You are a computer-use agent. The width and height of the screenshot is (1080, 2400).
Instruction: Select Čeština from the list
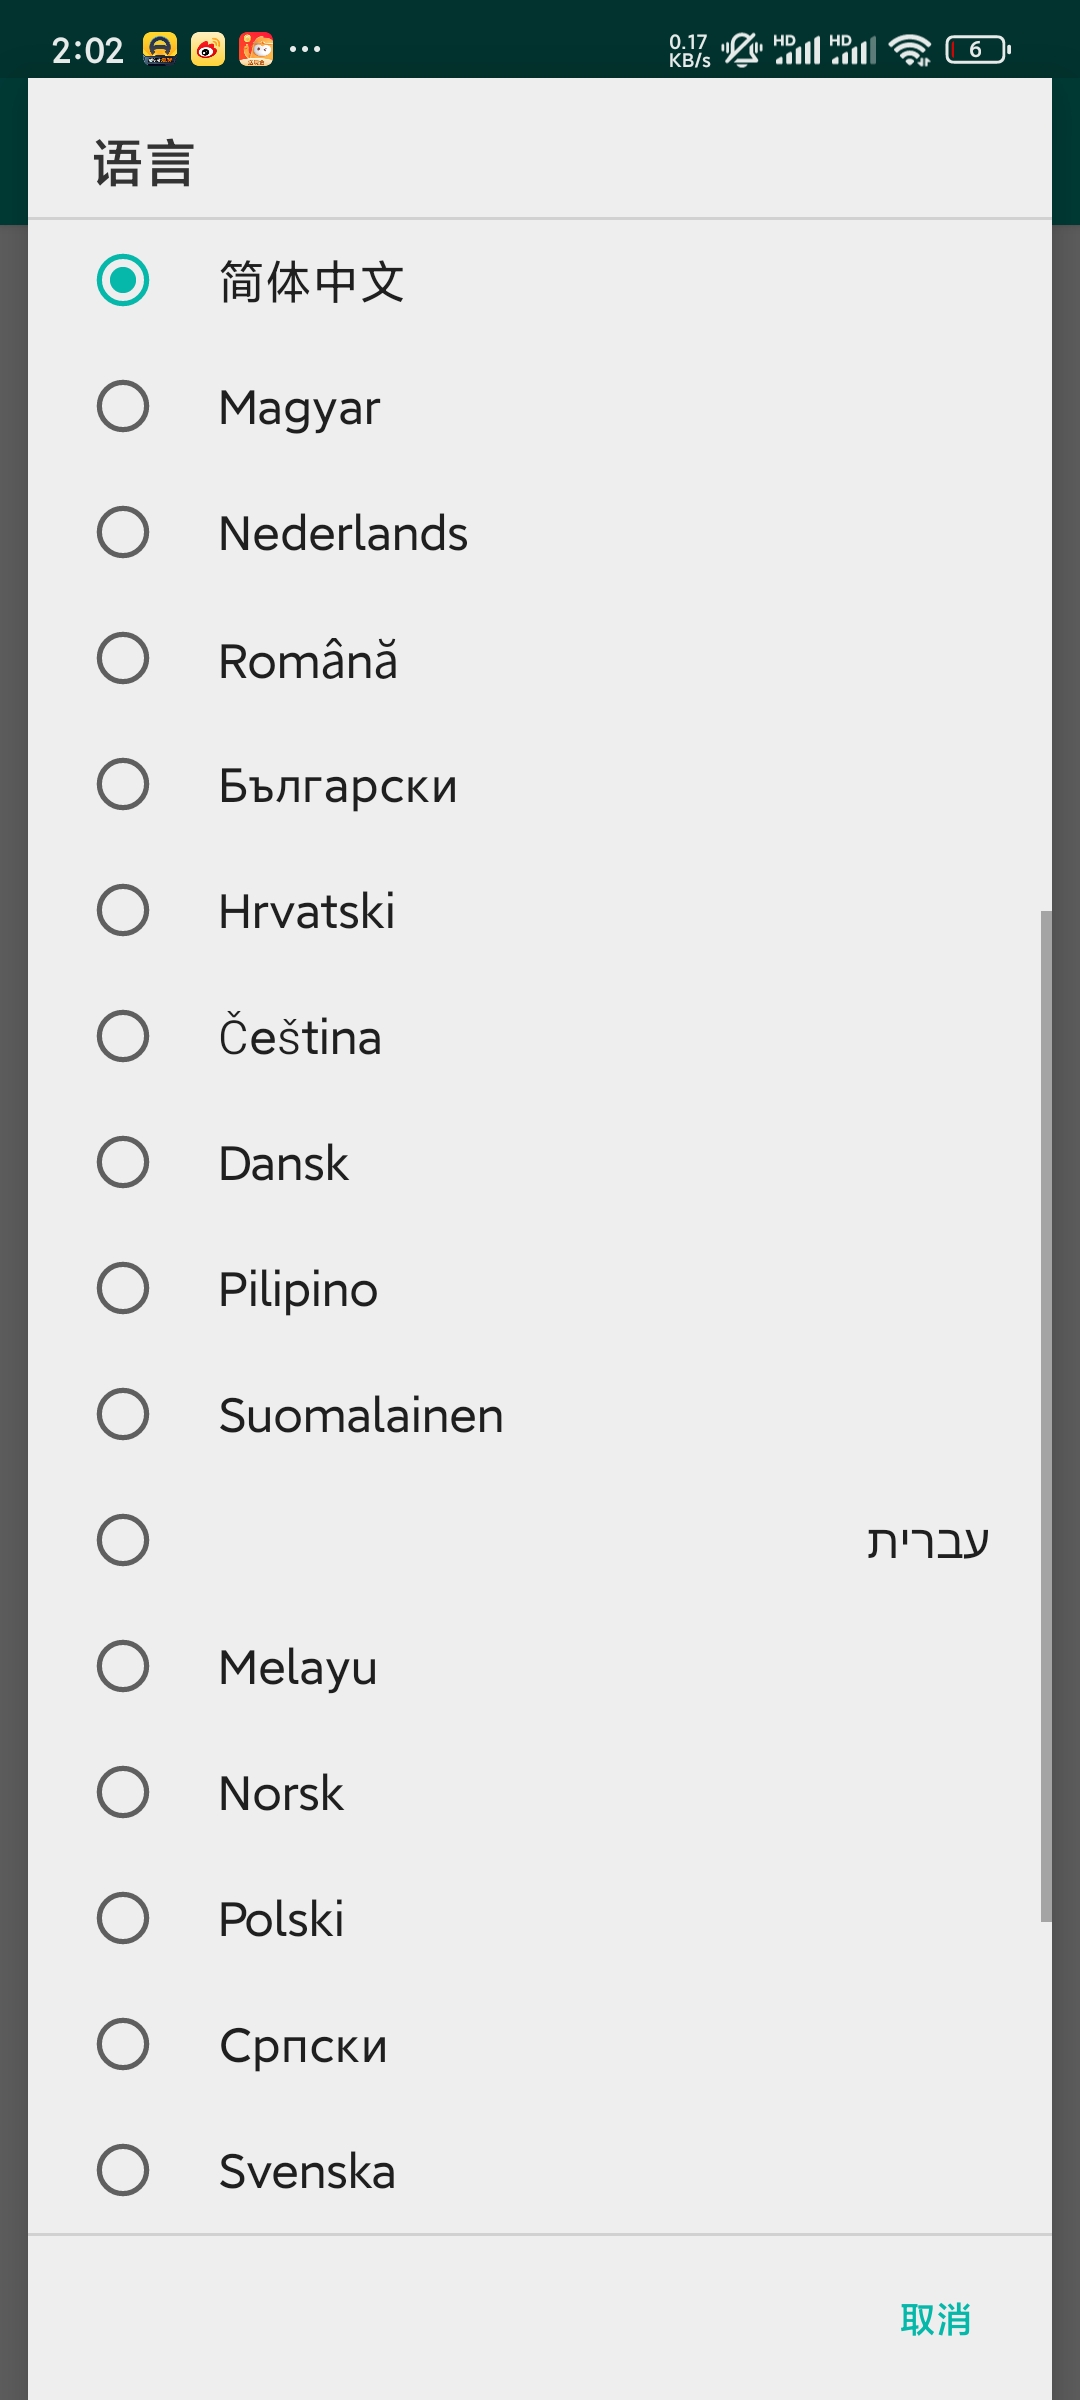[x=540, y=1036]
